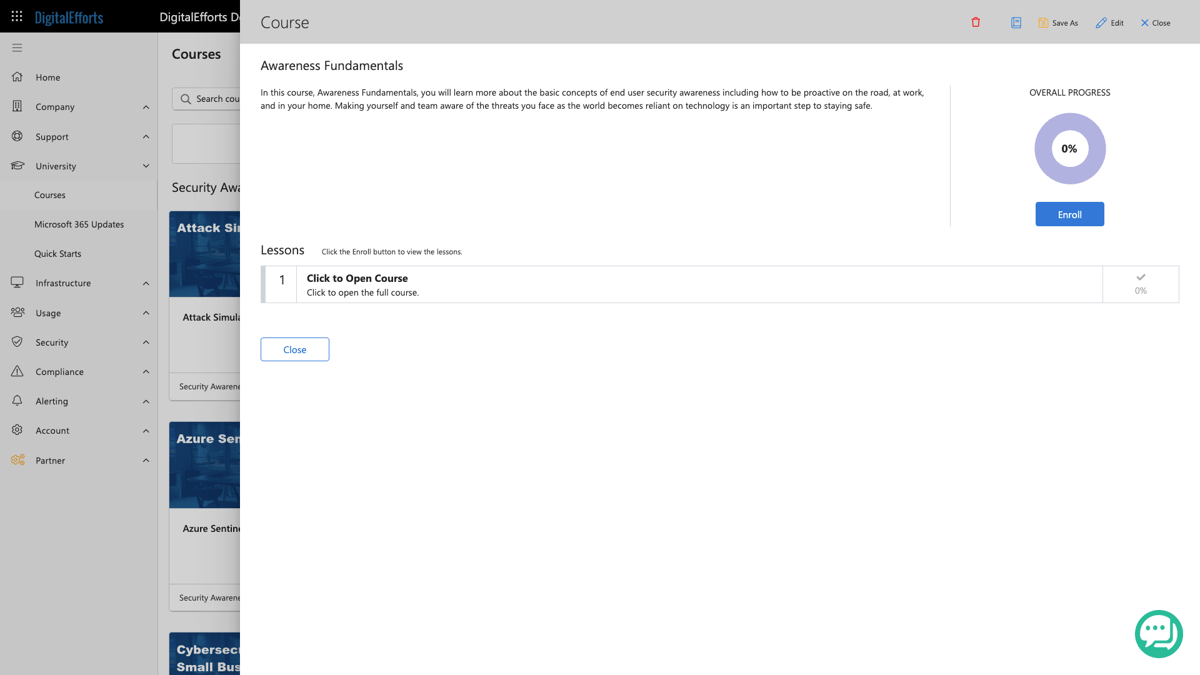Click the University graduation cap icon

(16, 165)
